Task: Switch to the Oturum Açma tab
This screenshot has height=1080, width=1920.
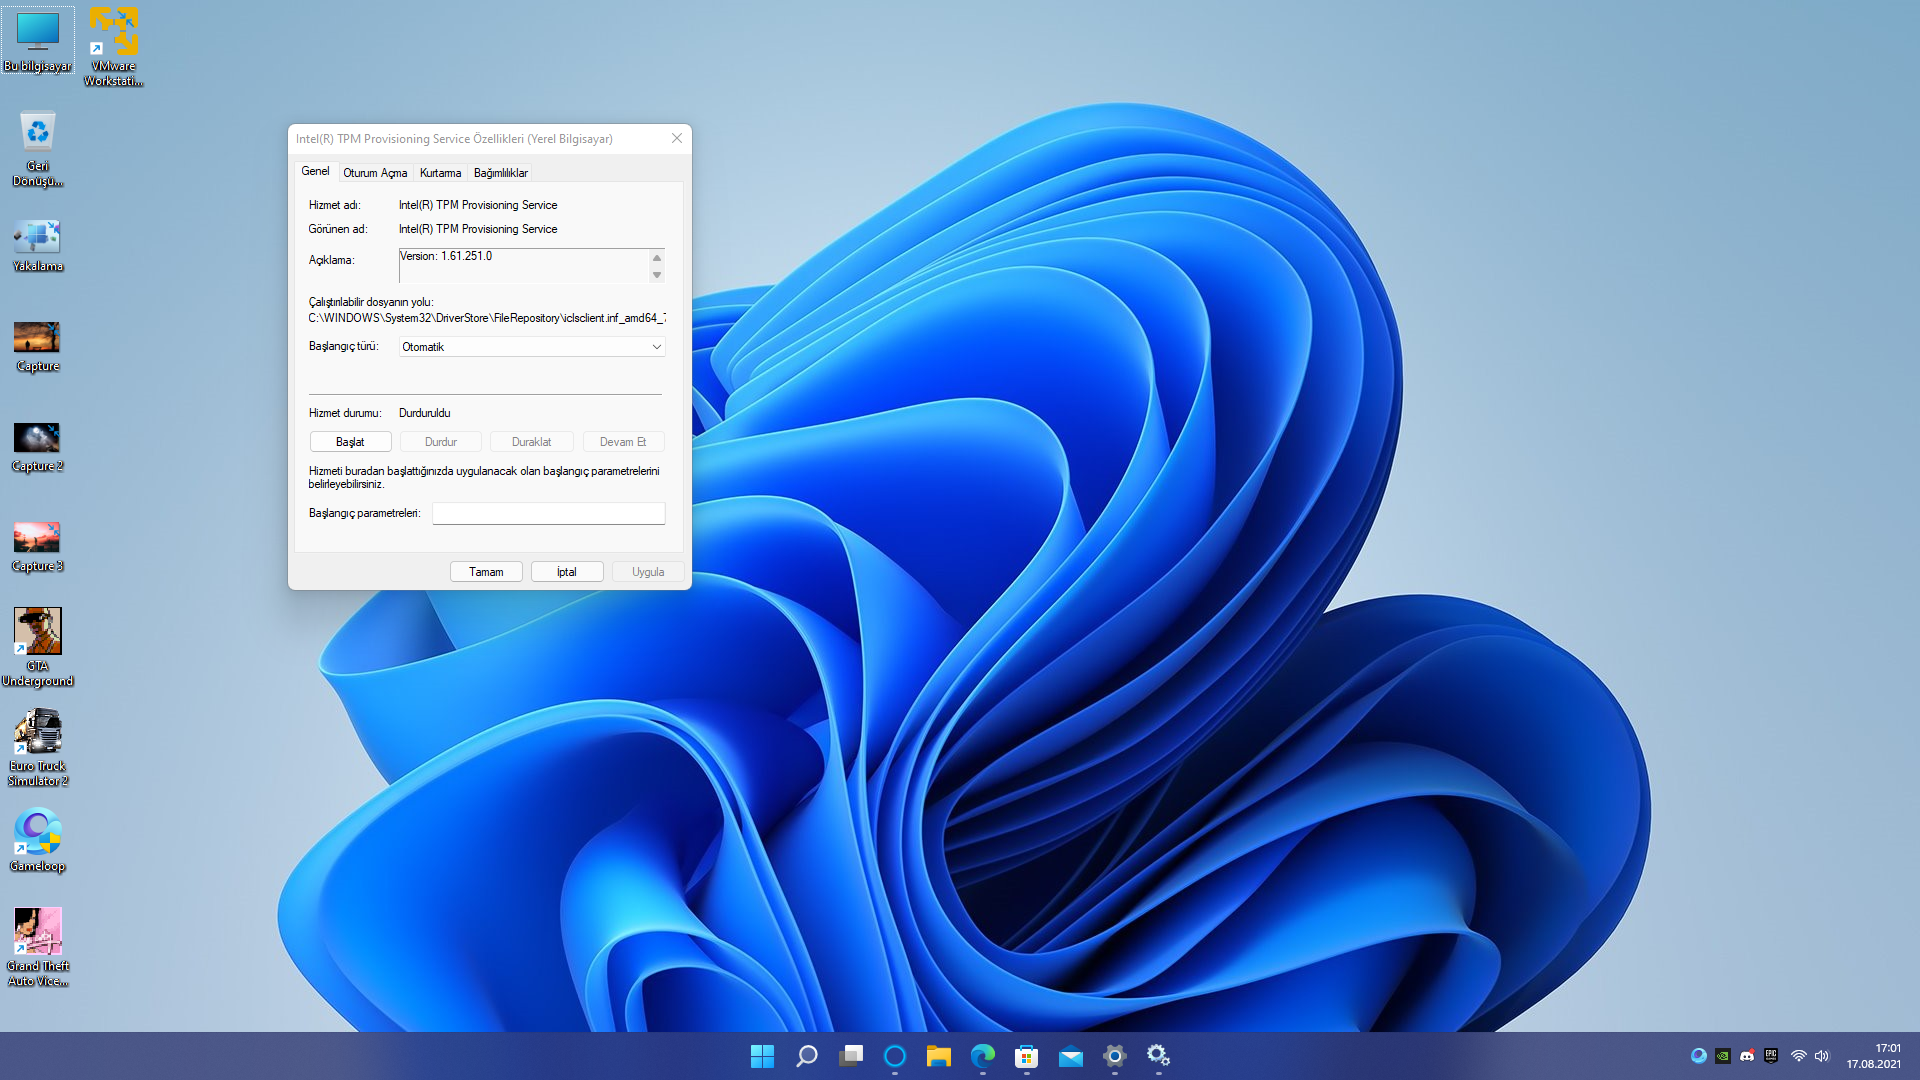Action: pos(375,173)
